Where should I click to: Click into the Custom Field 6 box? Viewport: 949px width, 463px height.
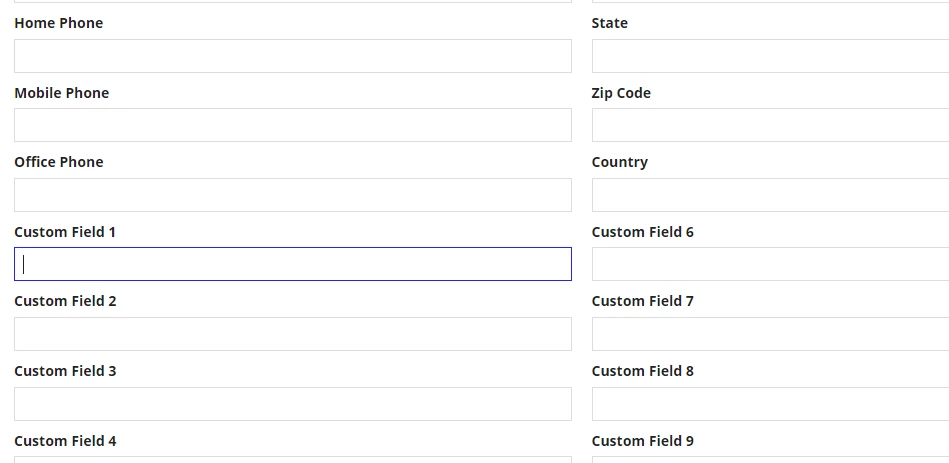point(770,264)
